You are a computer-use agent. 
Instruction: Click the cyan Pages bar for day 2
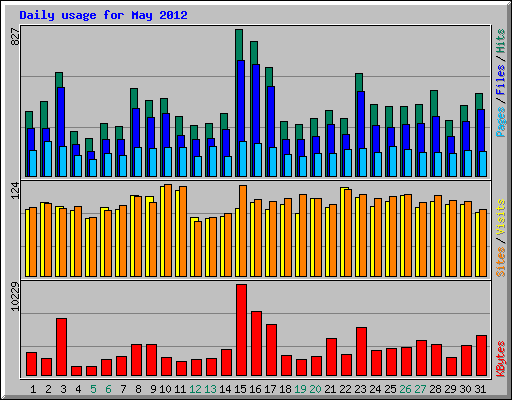(48, 159)
